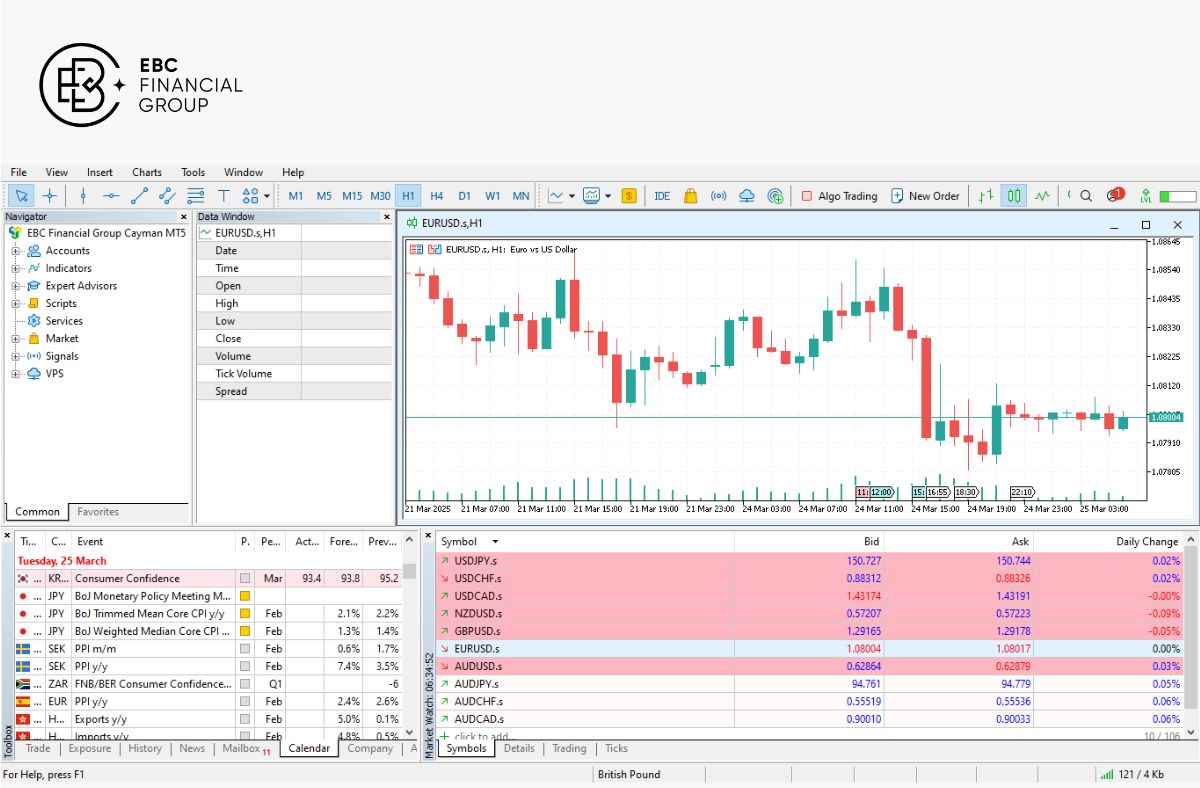
Task: Toggle Algo Trading
Action: [x=839, y=196]
